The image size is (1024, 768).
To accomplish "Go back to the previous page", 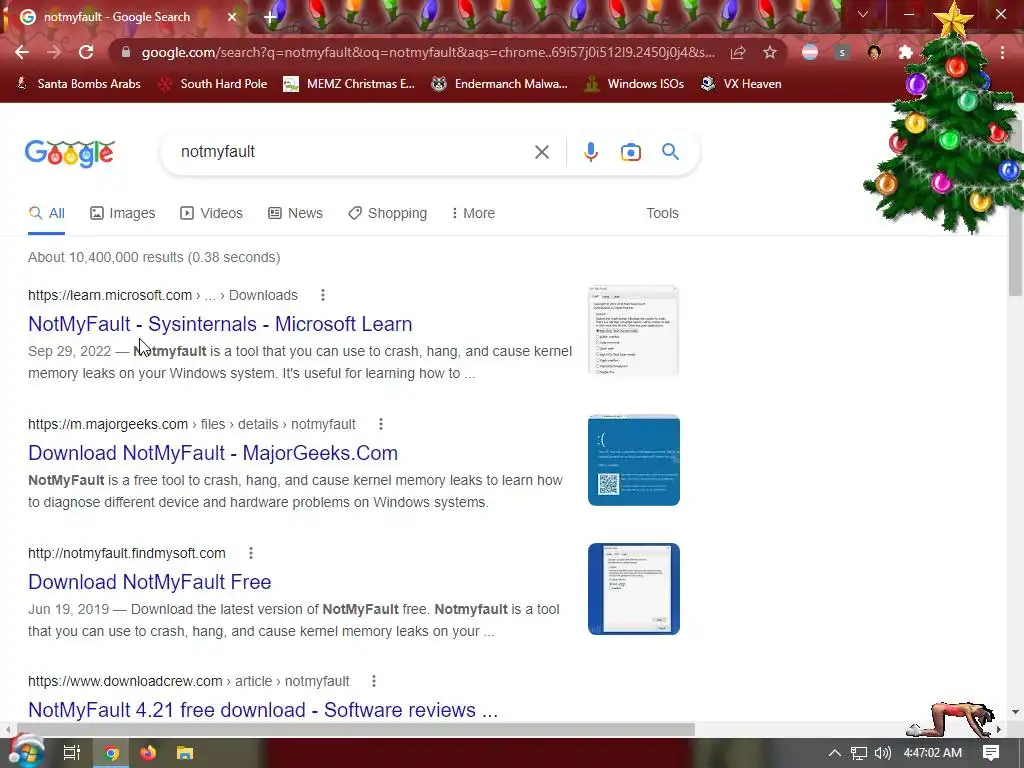I will pos(22,52).
